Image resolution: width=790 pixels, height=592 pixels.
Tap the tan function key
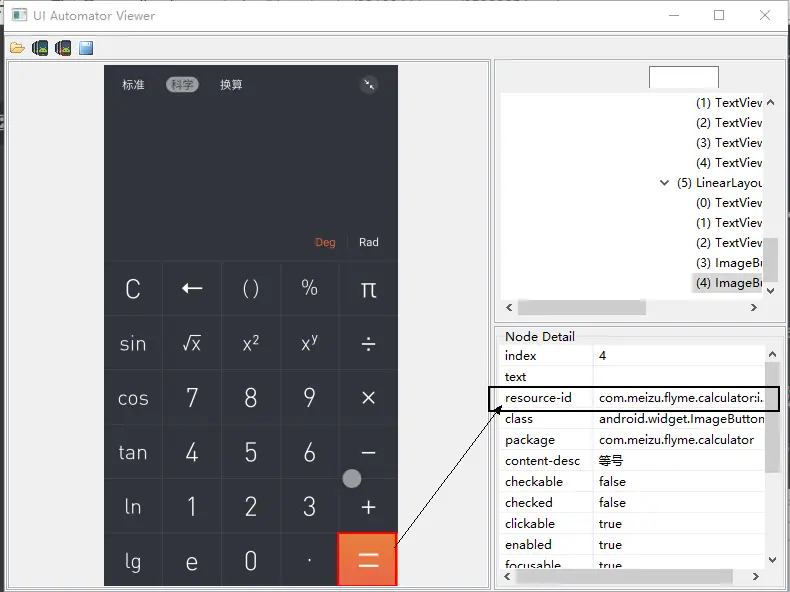pyautogui.click(x=133, y=452)
